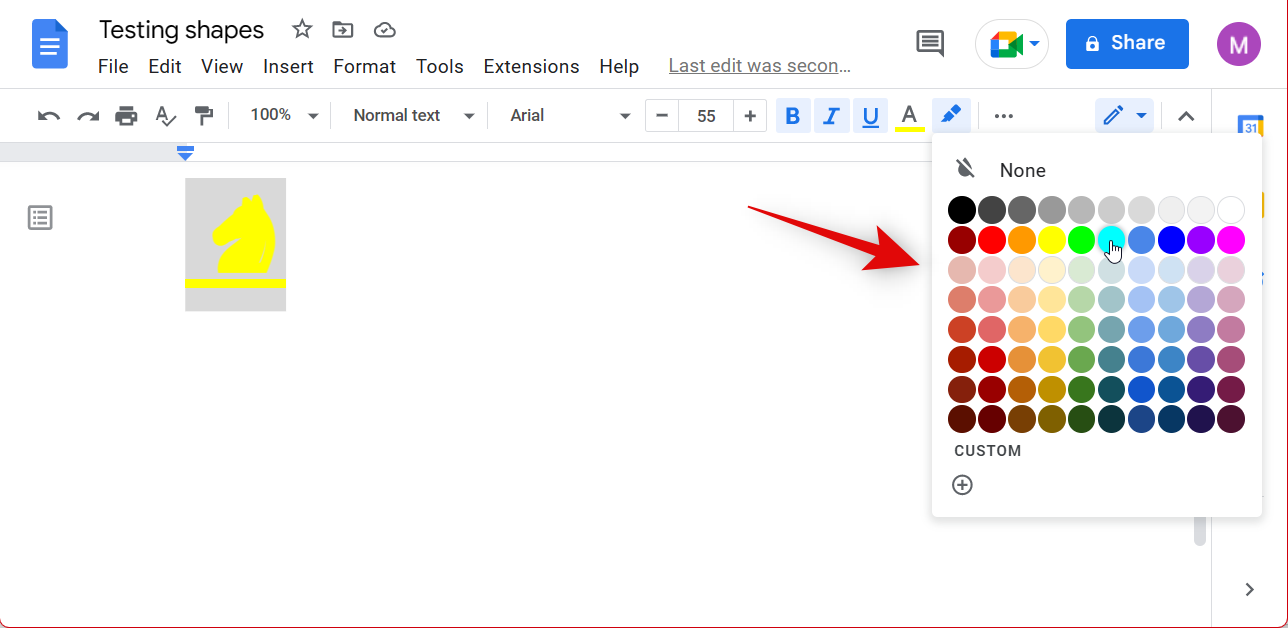
Task: Open the comment history icon
Action: 930,43
